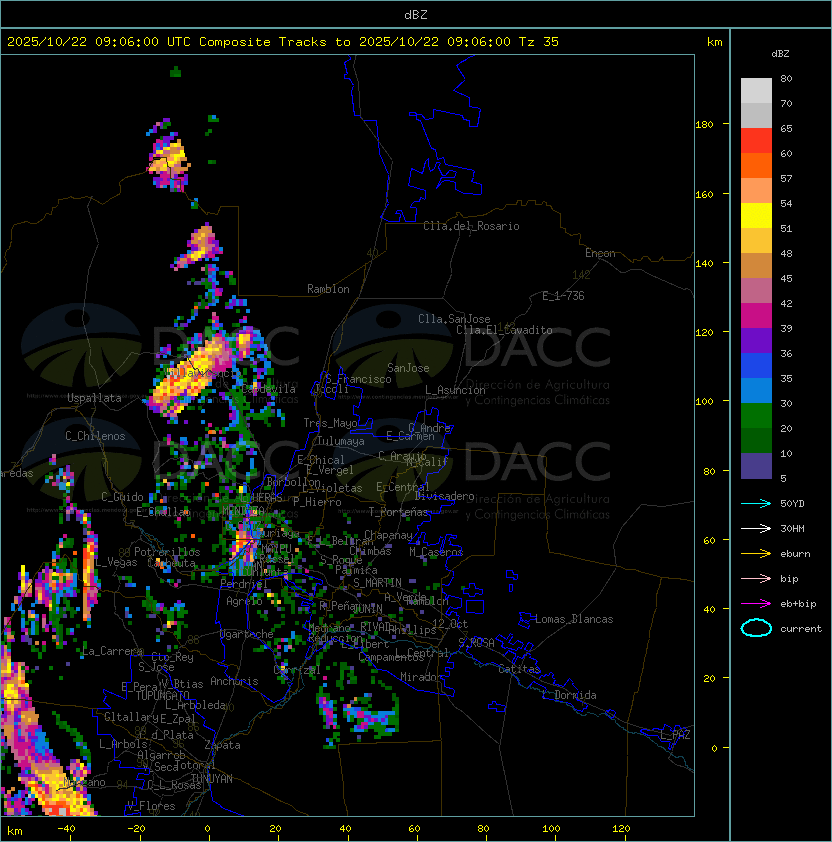Click the 100 km vertical axis tick label

click(x=704, y=401)
